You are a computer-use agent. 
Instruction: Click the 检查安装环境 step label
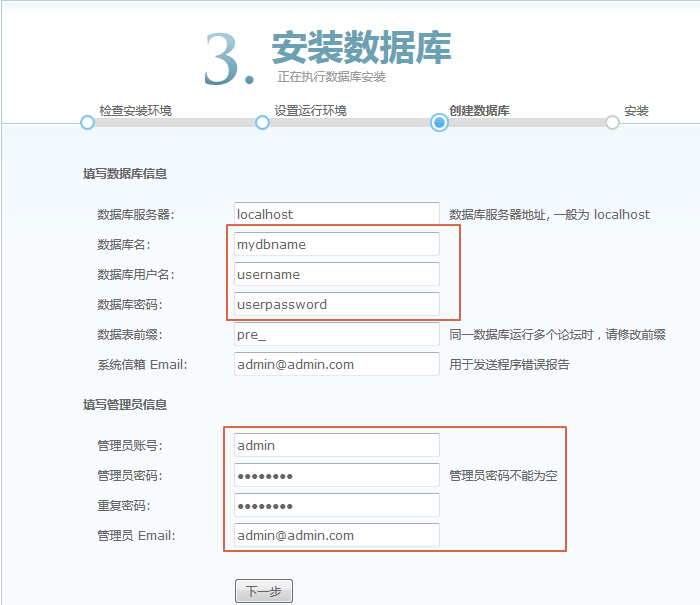(135, 110)
